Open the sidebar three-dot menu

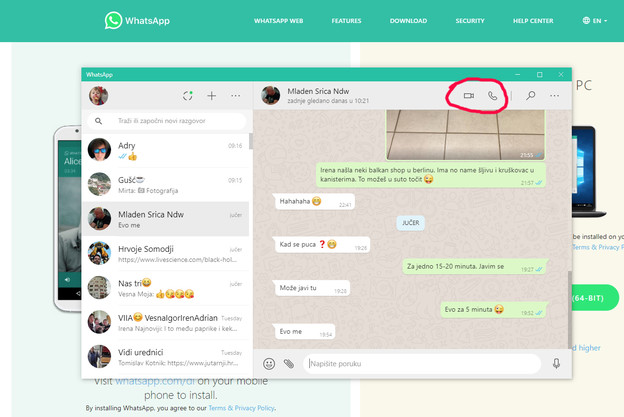[x=236, y=95]
